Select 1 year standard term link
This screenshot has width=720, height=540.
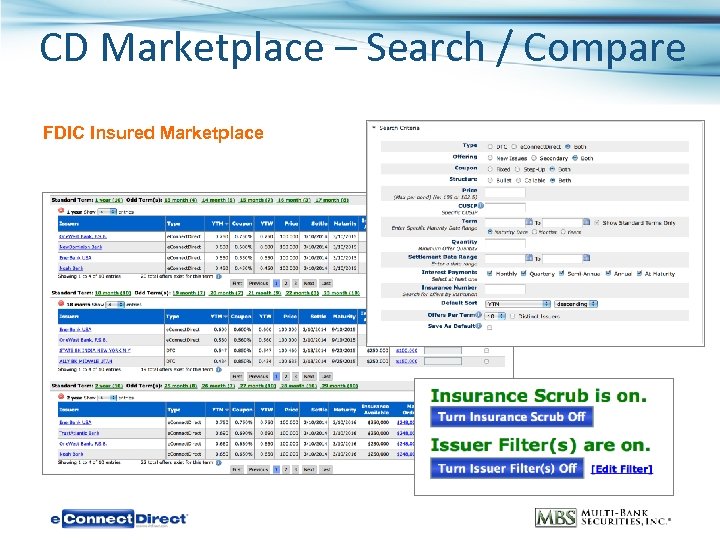point(109,200)
